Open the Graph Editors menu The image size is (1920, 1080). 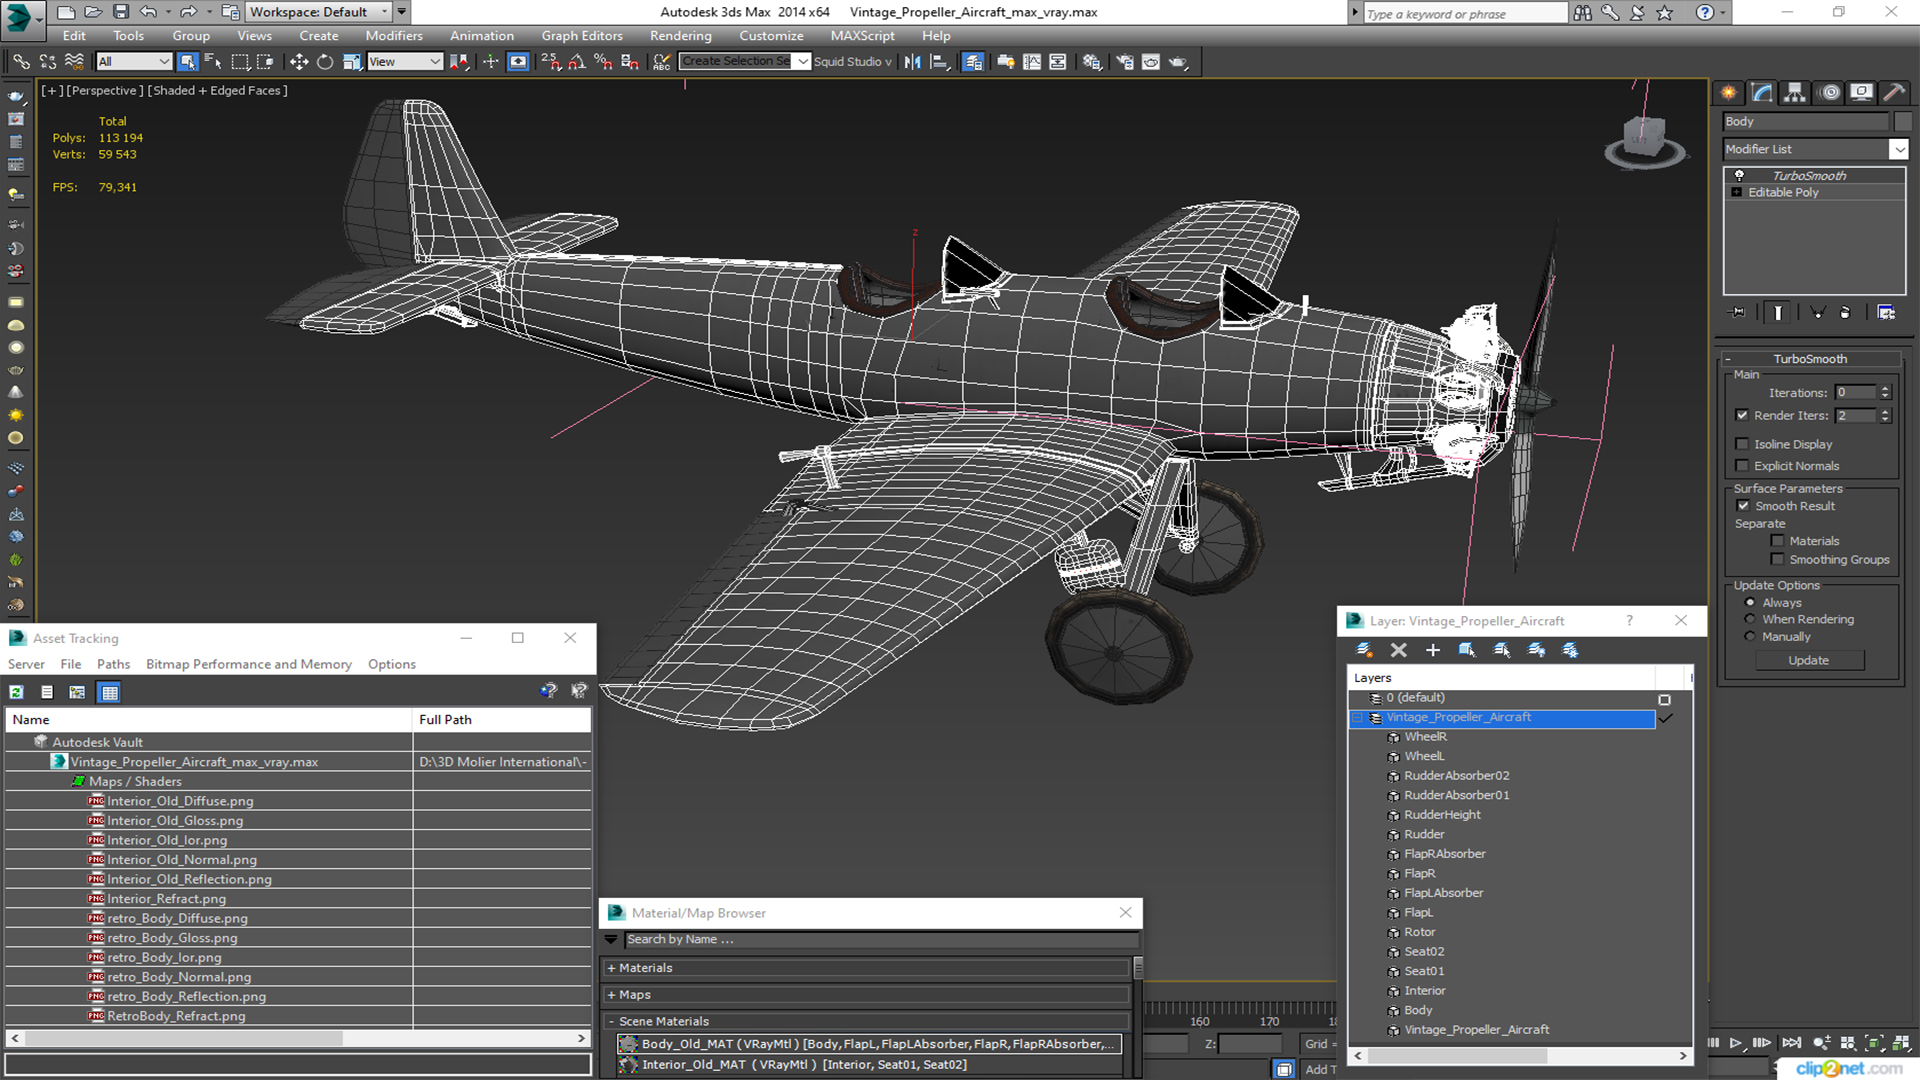[582, 36]
